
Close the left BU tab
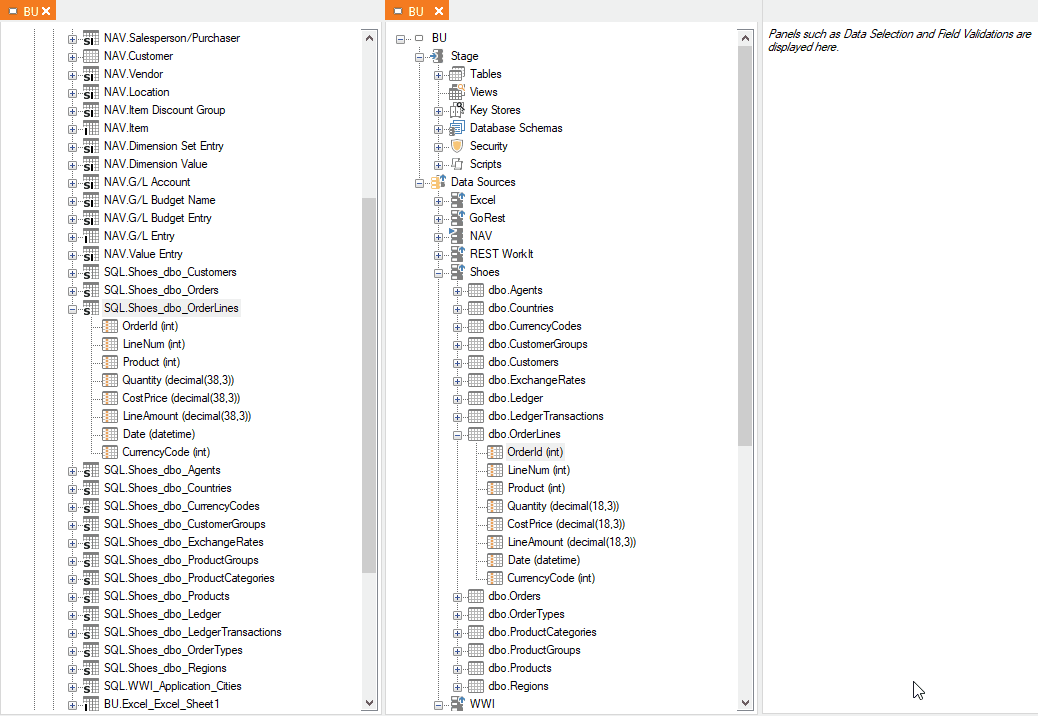pyautogui.click(x=46, y=11)
